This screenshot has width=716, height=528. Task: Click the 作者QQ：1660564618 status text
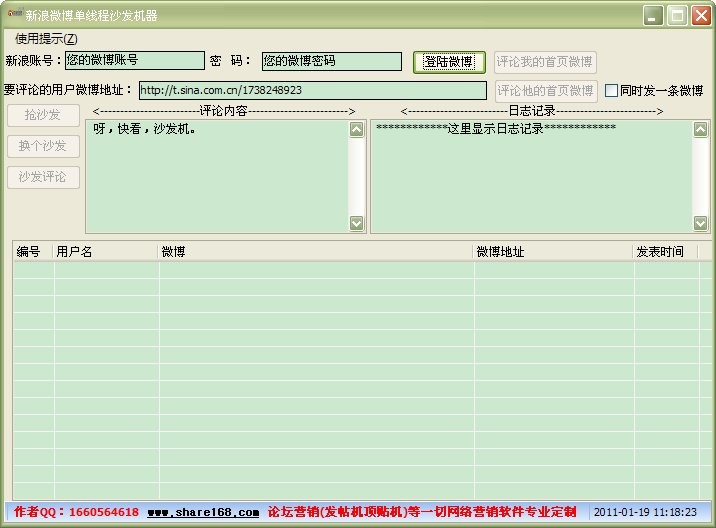pos(76,512)
